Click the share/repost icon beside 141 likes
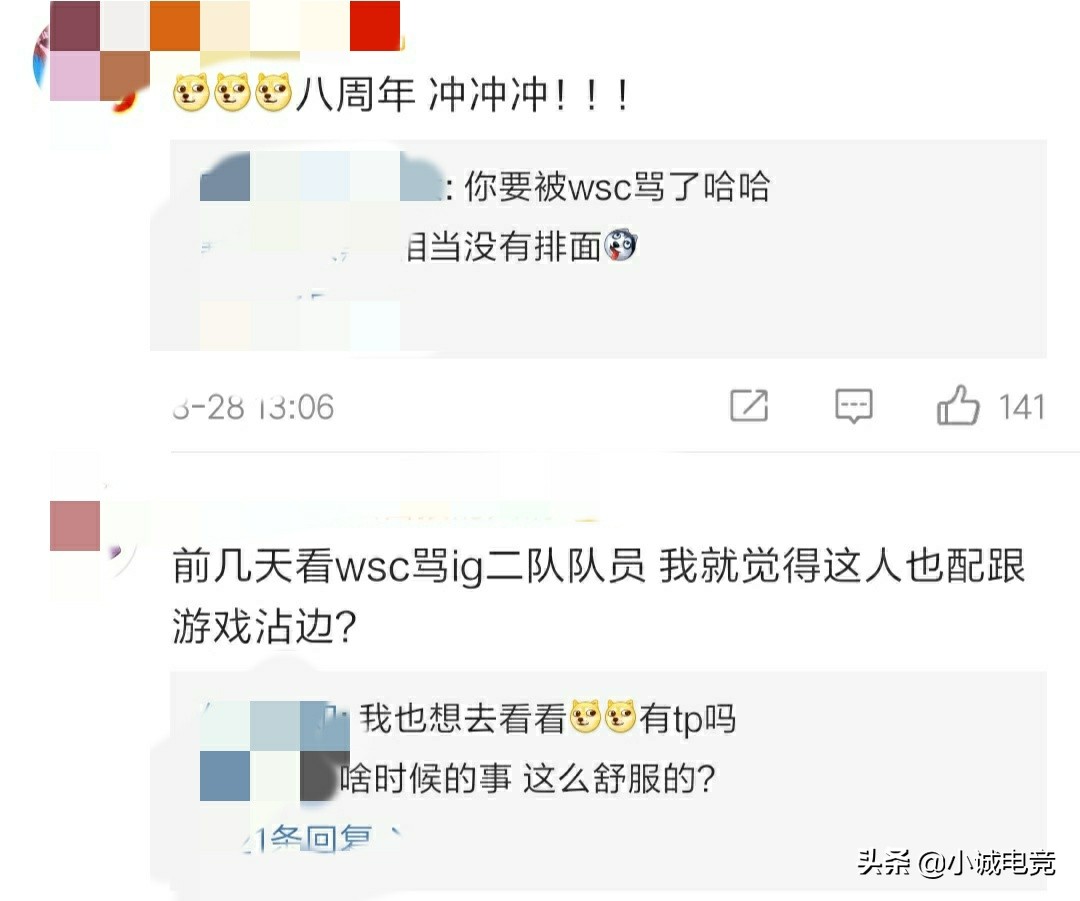The width and height of the screenshot is (1080, 901). (749, 405)
